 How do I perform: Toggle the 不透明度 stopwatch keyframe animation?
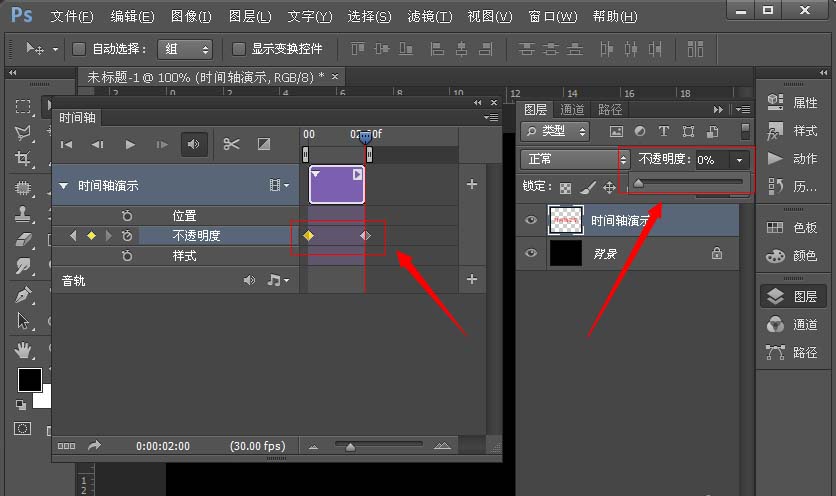[x=127, y=236]
